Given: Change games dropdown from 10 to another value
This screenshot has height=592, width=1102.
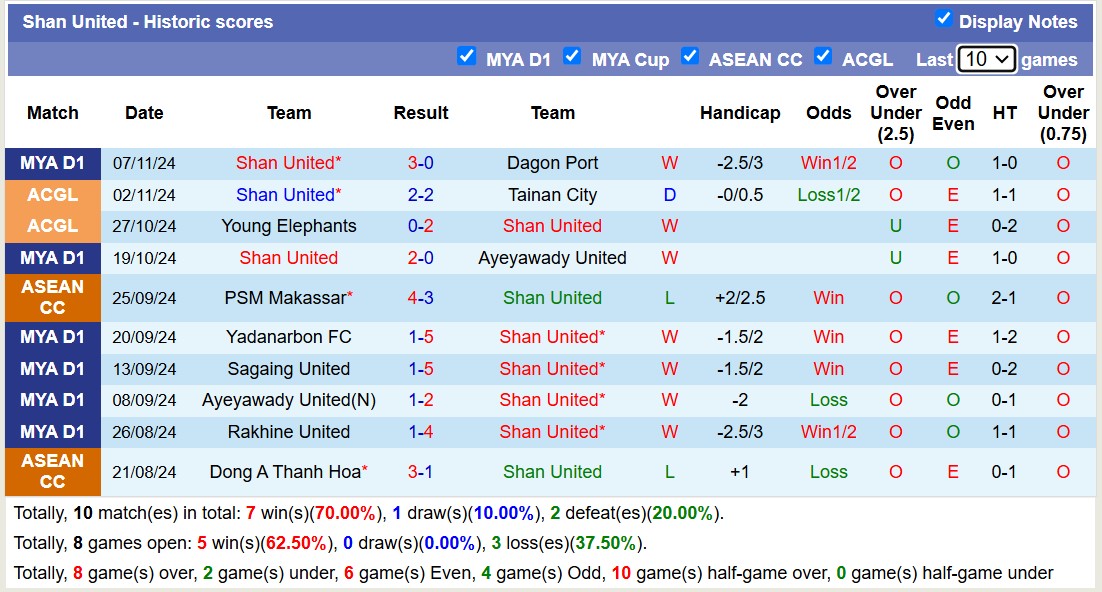Looking at the screenshot, I should (x=986, y=59).
